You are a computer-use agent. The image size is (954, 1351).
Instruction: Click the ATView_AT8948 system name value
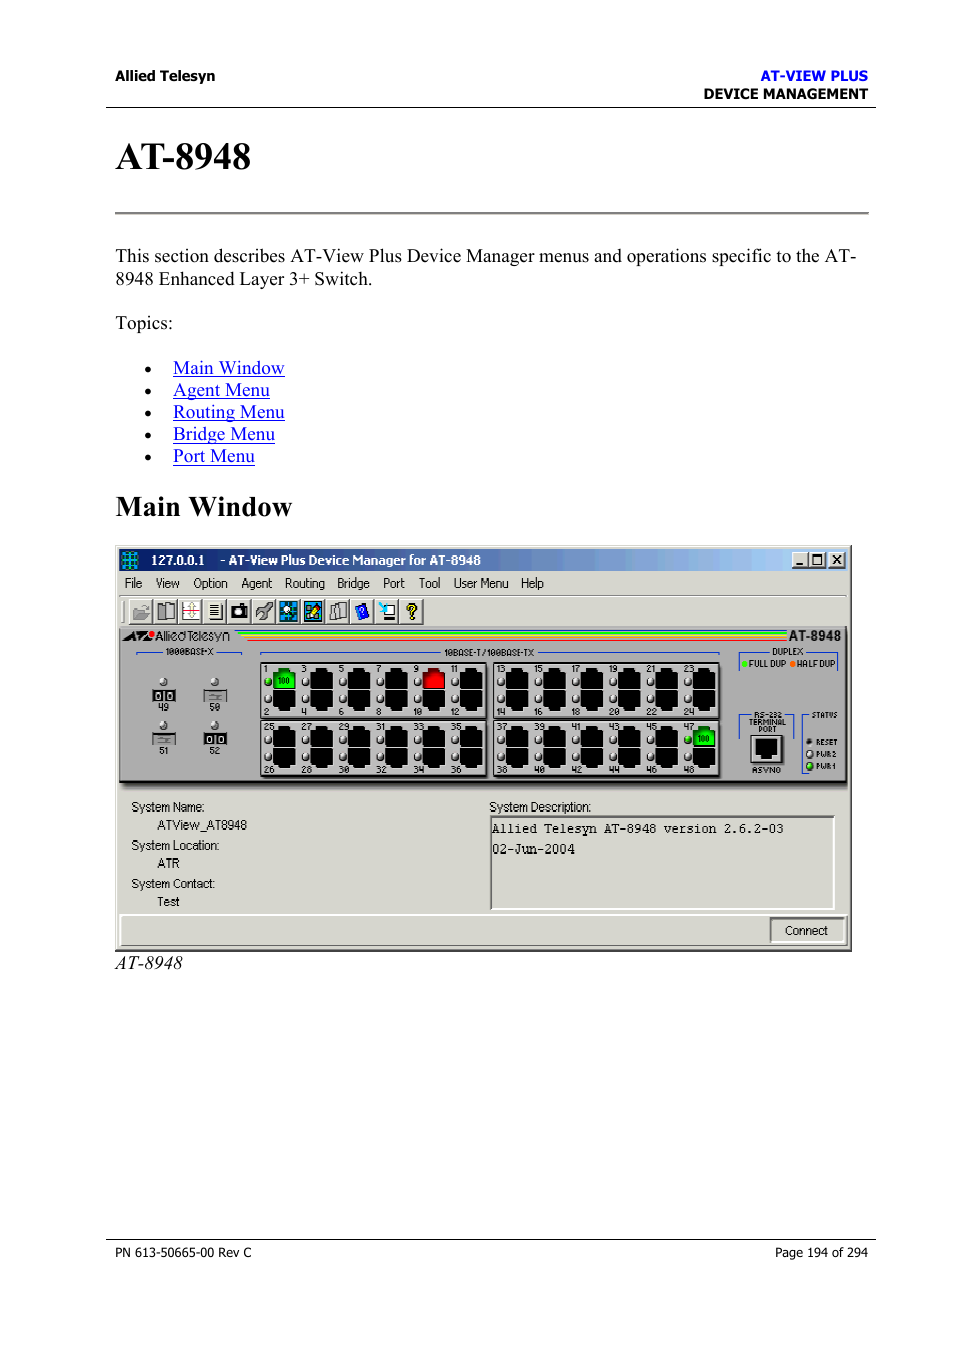(x=202, y=825)
